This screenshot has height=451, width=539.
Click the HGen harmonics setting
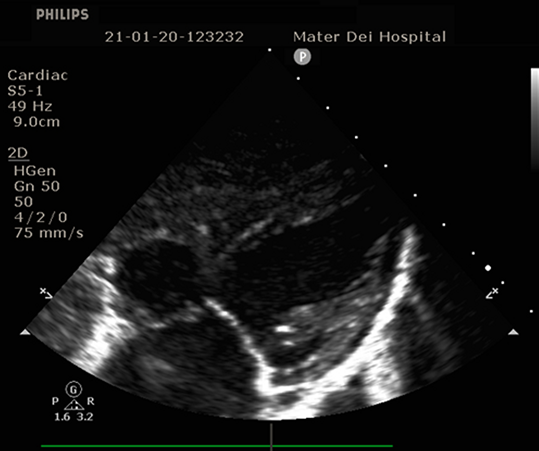[x=35, y=170]
